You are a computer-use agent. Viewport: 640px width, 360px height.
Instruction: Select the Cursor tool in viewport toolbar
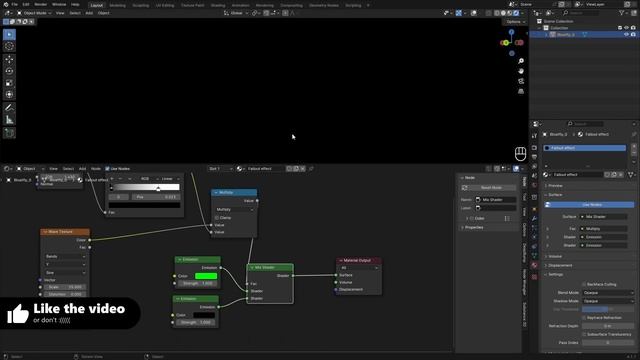[x=9, y=47]
